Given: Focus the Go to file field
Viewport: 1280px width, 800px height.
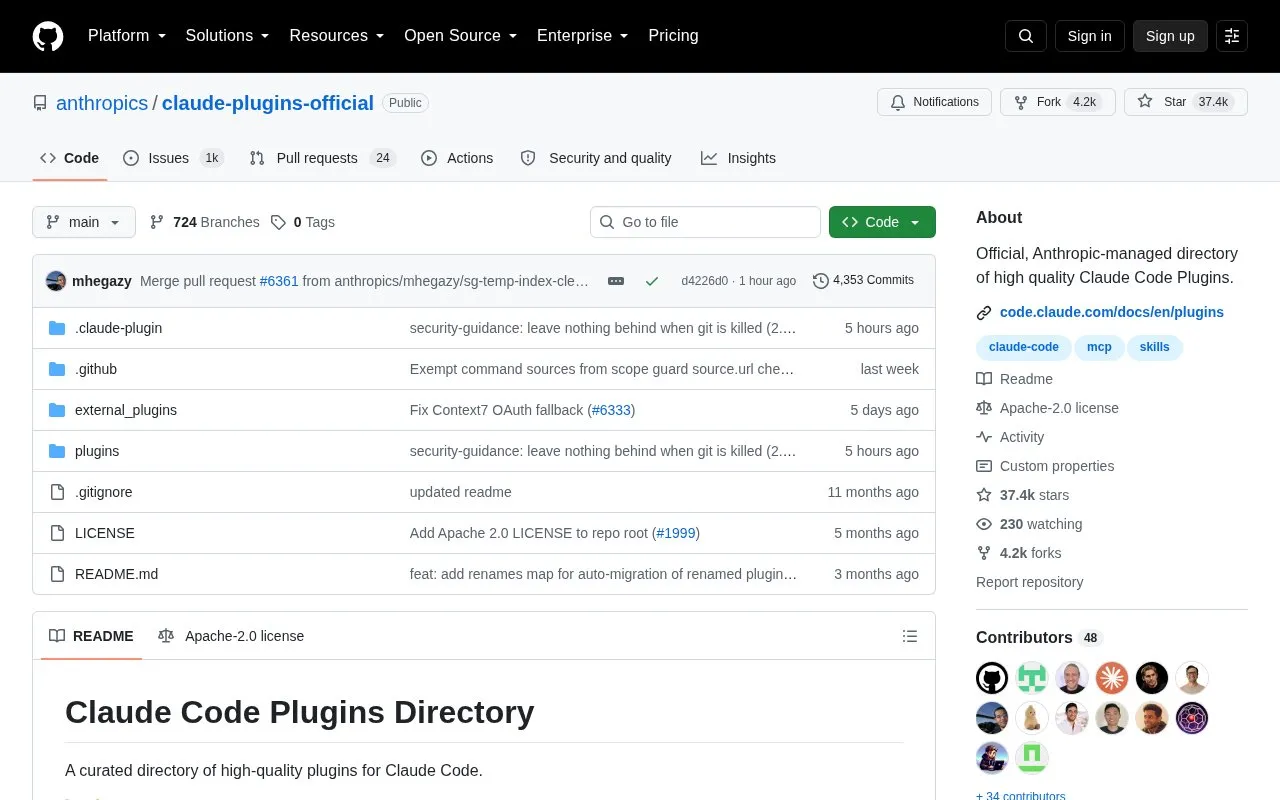Looking at the screenshot, I should click(x=705, y=222).
